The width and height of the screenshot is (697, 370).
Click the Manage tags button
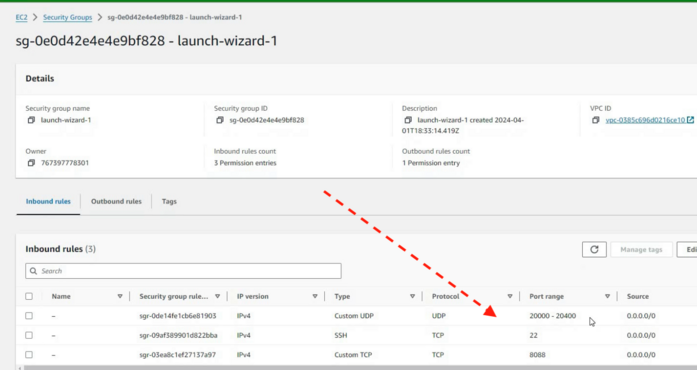641,249
